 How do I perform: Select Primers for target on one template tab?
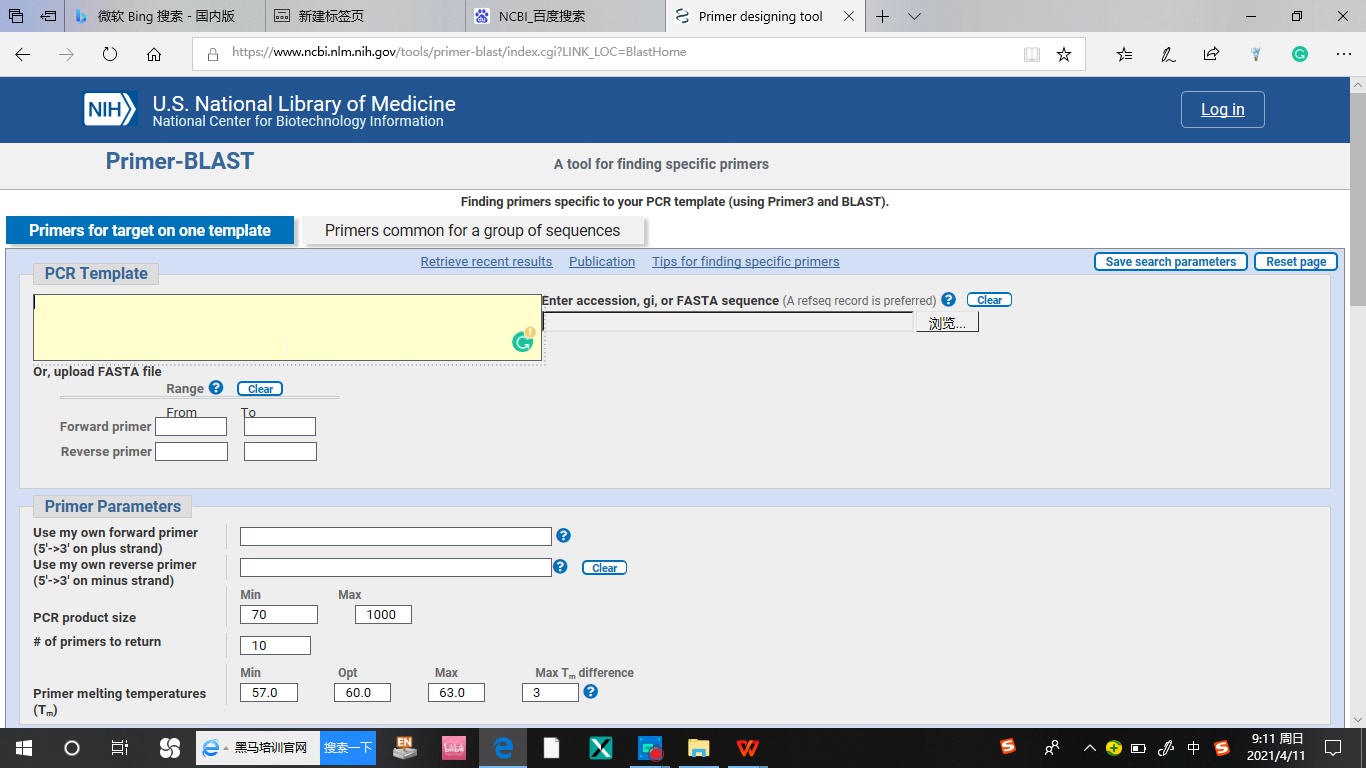(x=150, y=230)
